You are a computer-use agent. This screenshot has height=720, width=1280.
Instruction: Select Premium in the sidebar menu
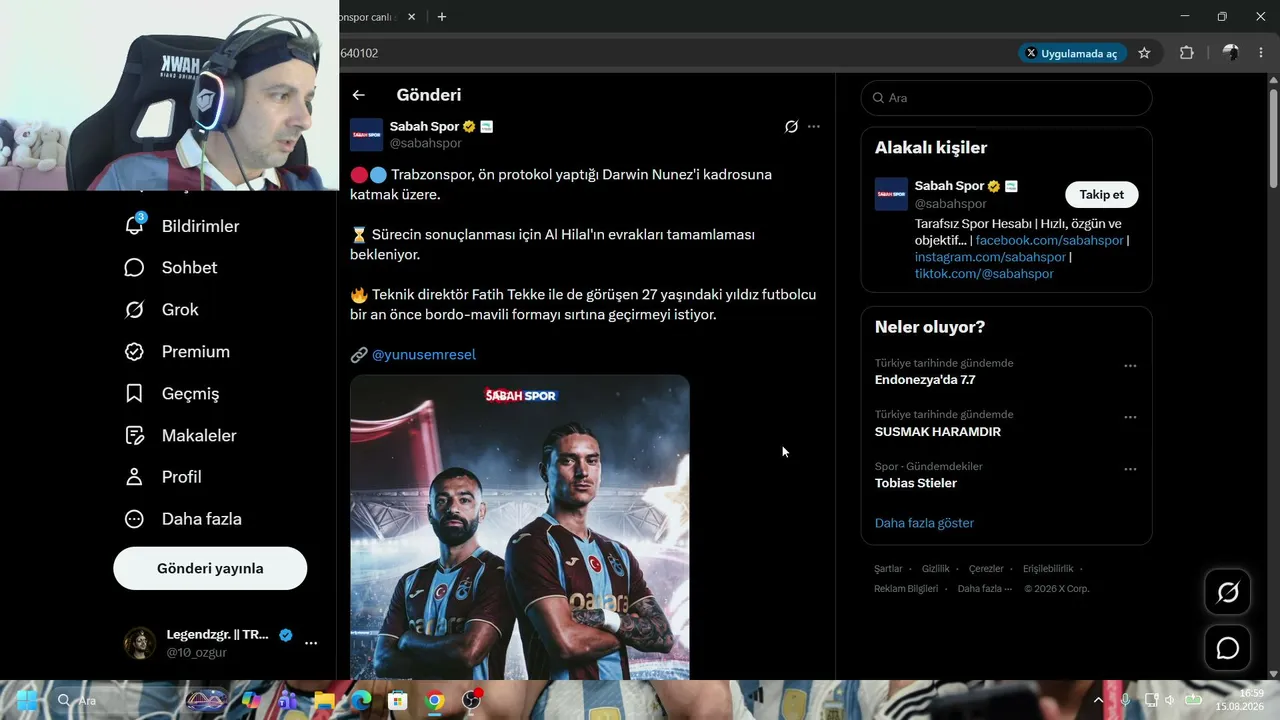click(196, 352)
